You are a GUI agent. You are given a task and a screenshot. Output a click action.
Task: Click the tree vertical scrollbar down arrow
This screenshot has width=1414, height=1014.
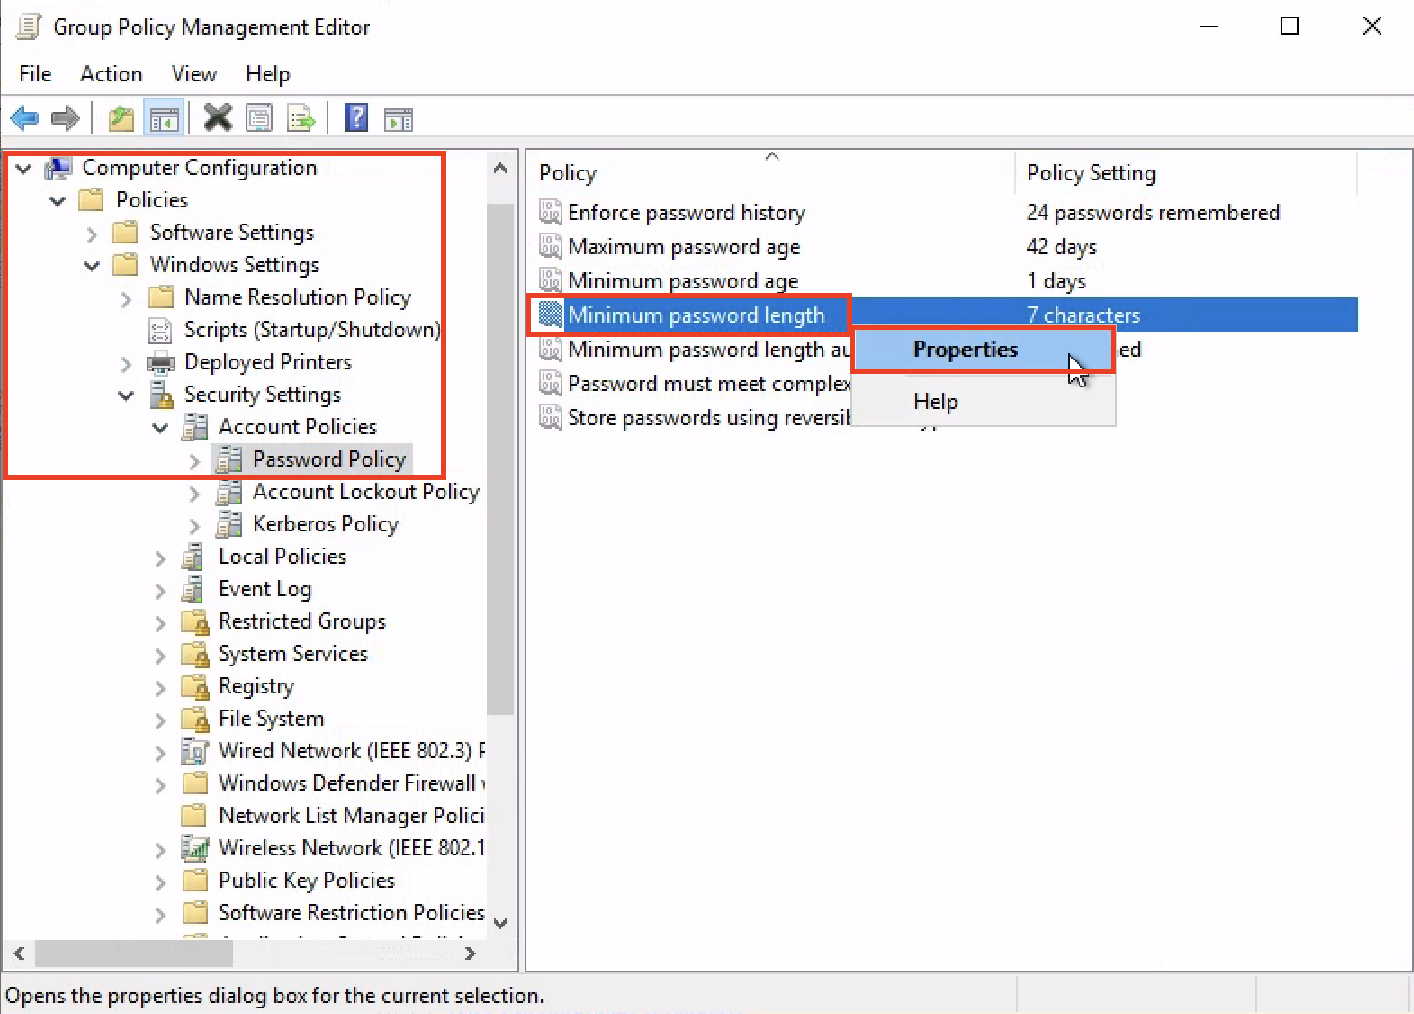coord(501,923)
